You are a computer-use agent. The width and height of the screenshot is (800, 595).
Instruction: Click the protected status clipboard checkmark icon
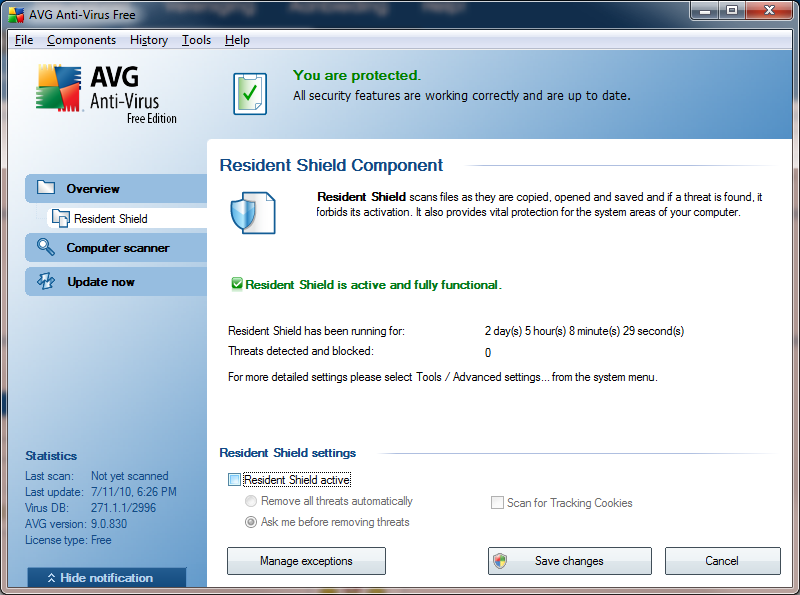pos(250,93)
